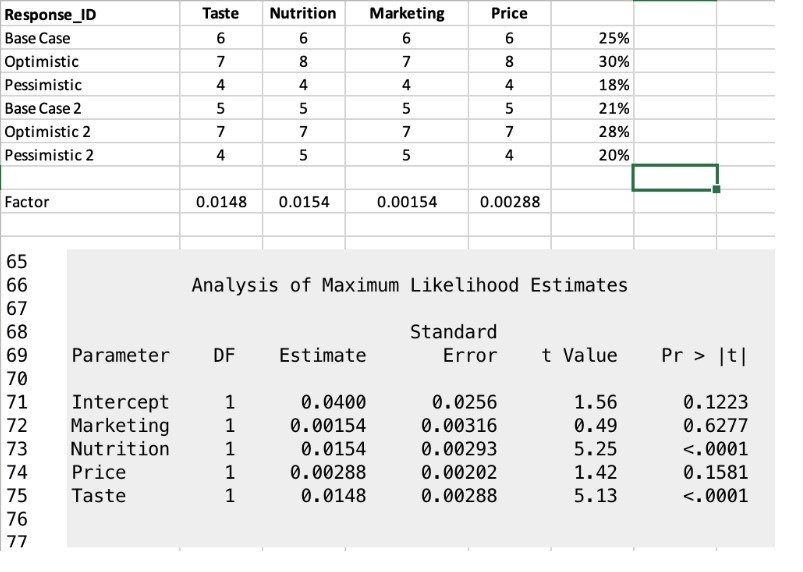Click the 'Base Case' row label
Image resolution: width=803 pixels, height=572 pixels.
pyautogui.click(x=37, y=38)
